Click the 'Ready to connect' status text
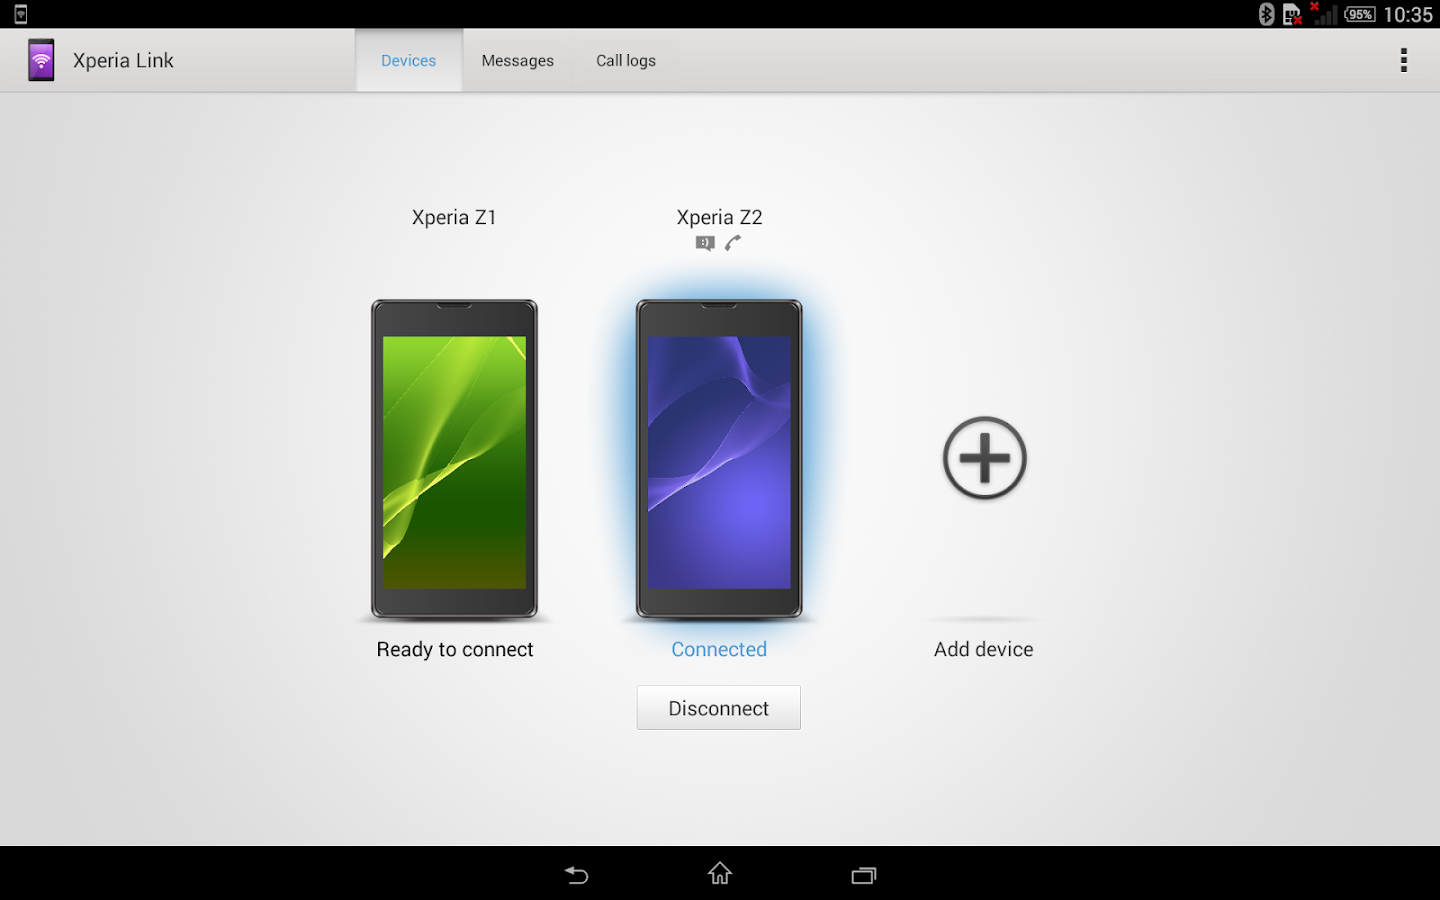The width and height of the screenshot is (1440, 900). tap(455, 649)
